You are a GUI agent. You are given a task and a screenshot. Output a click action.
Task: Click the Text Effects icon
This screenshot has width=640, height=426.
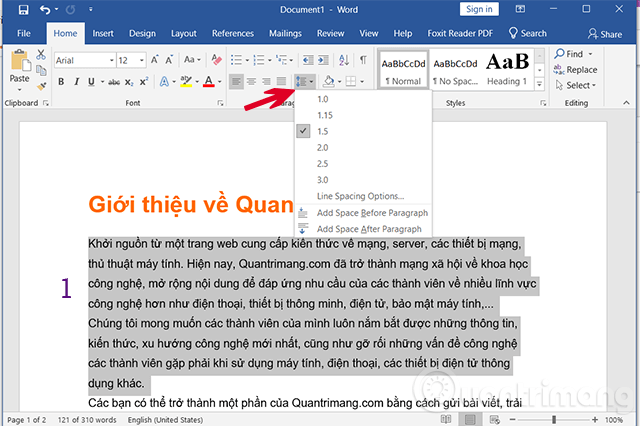[x=164, y=82]
